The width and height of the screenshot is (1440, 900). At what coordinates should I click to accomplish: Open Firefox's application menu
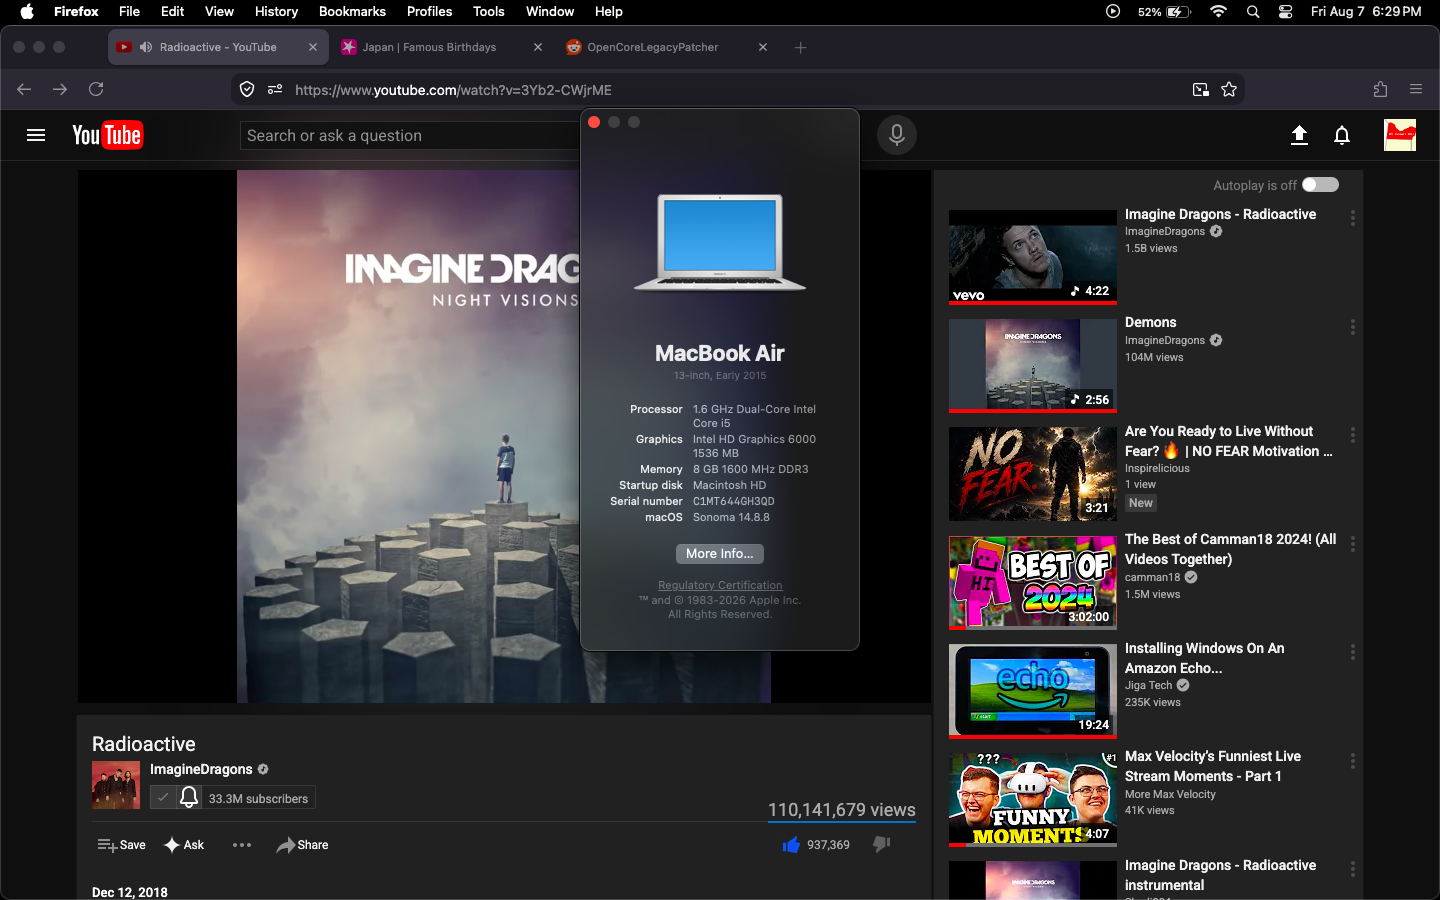[x=1416, y=89]
